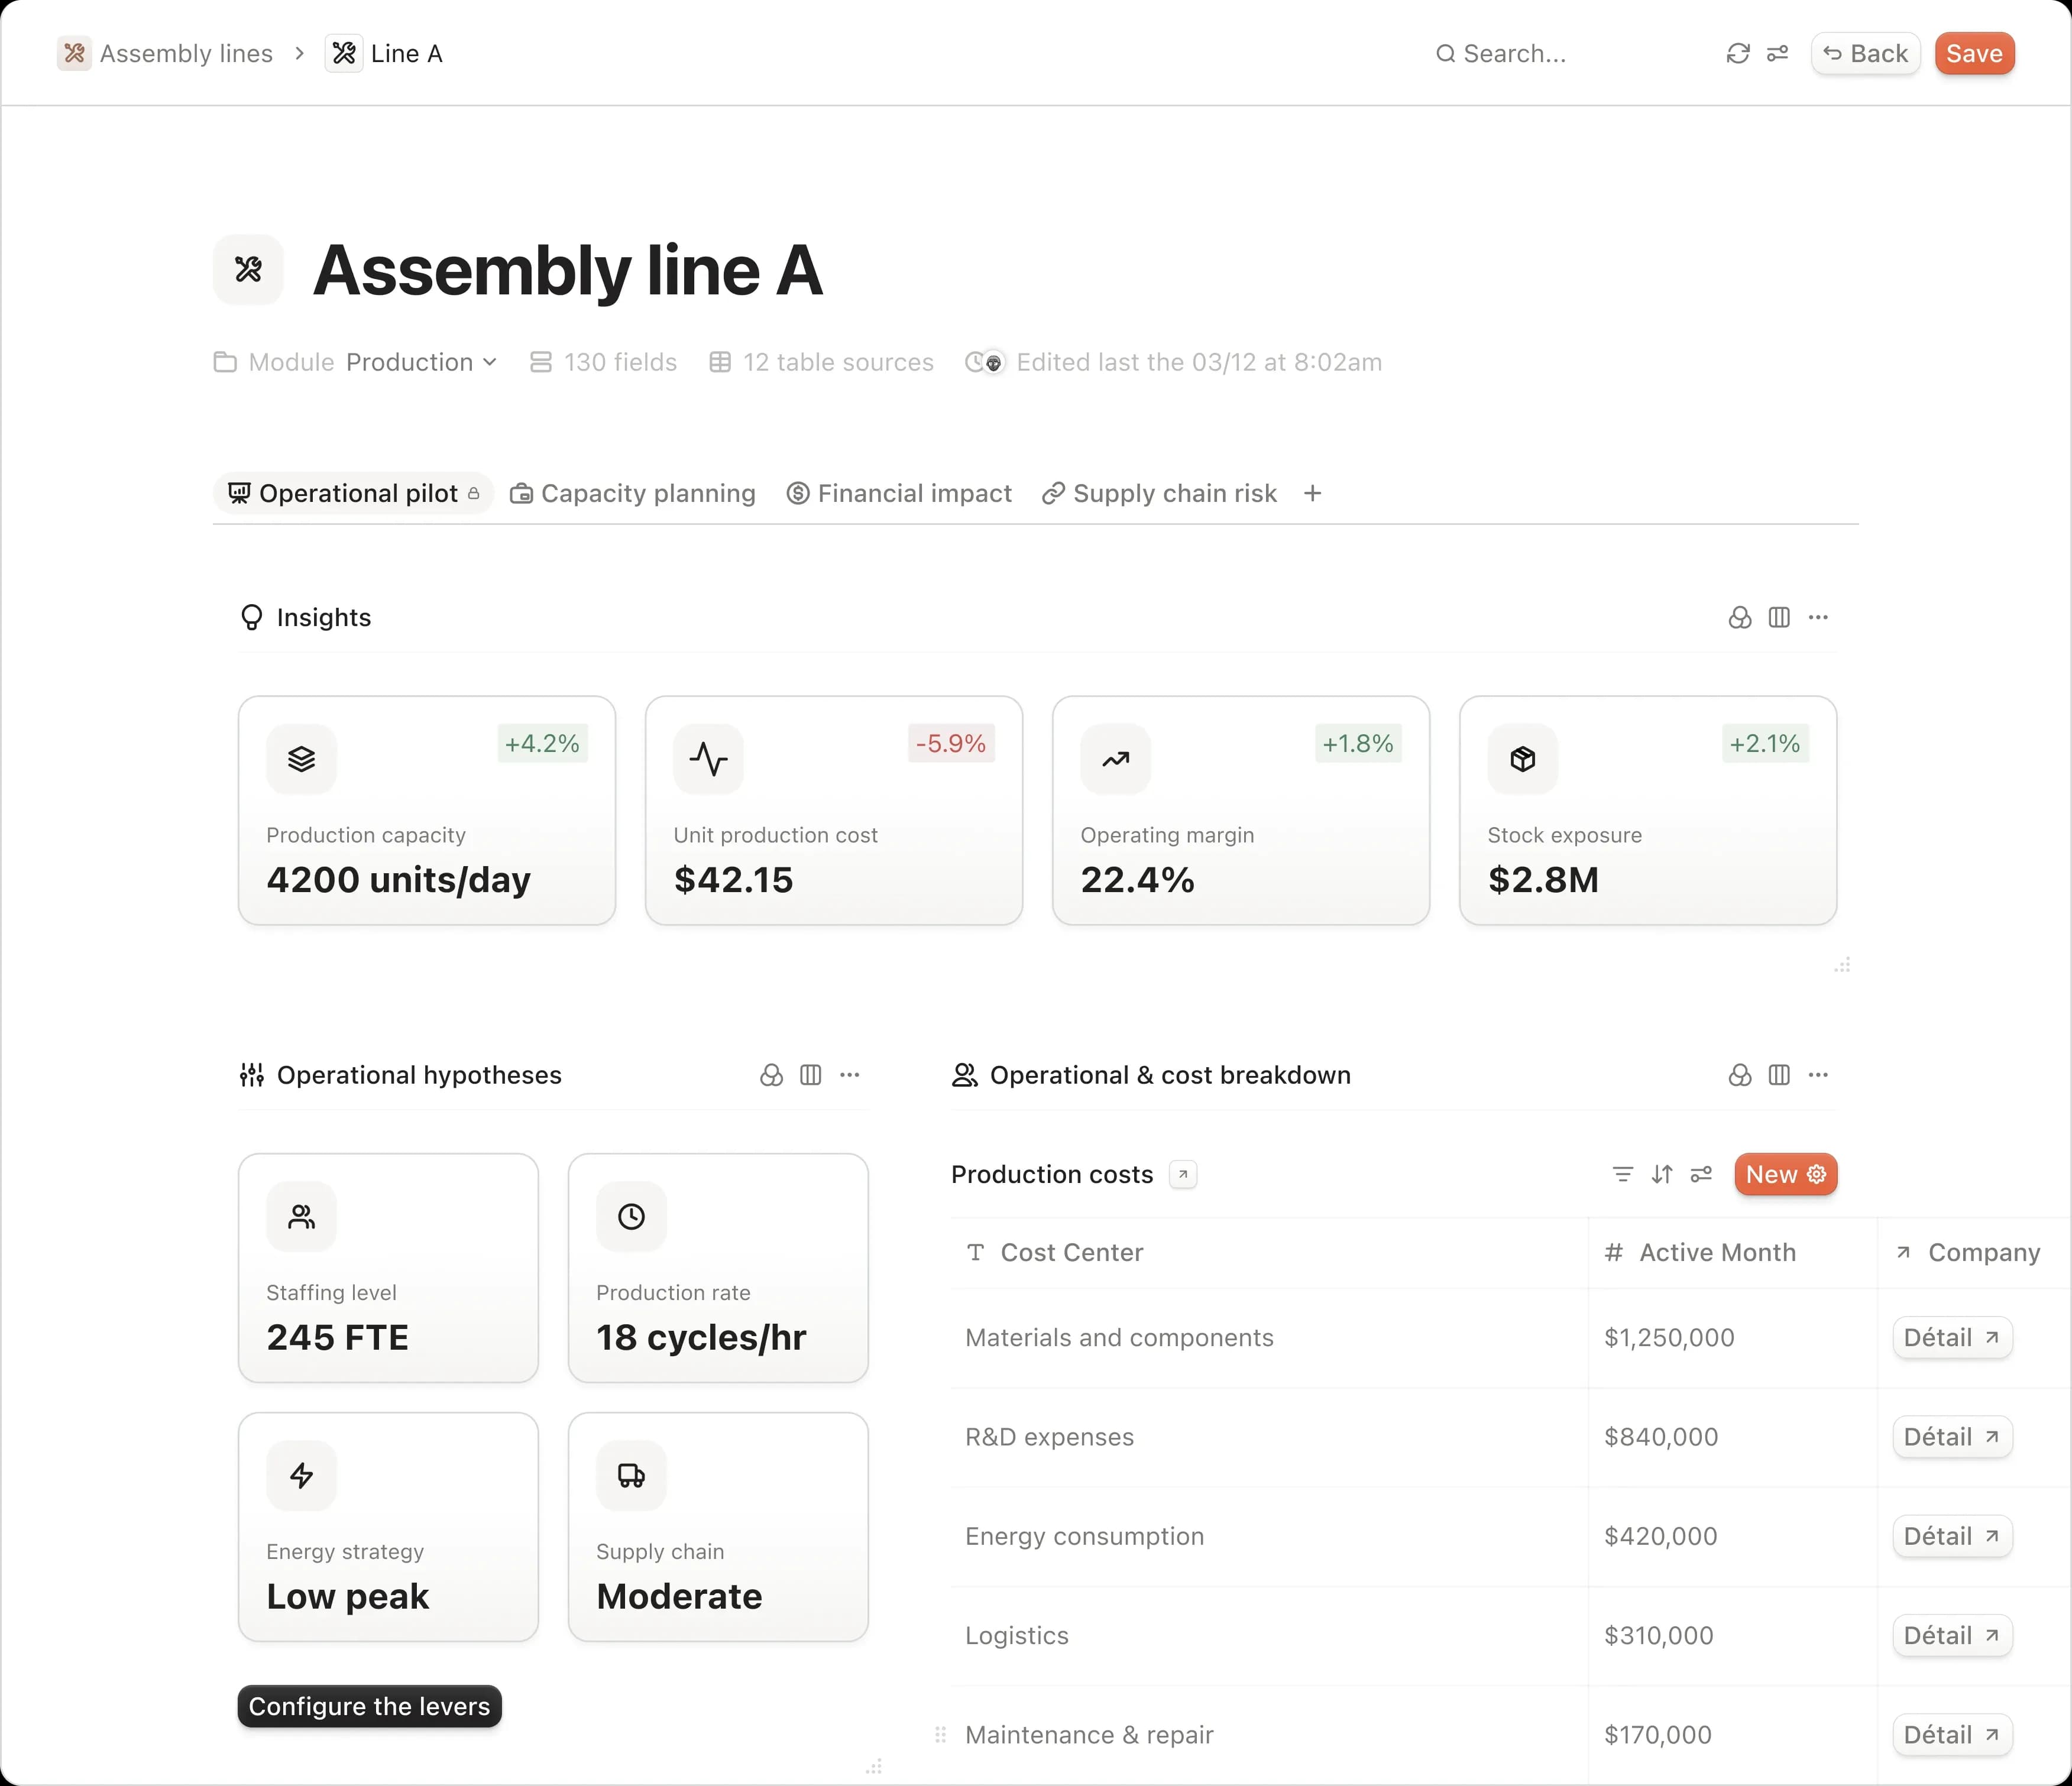
Task: Open Détail link for R&D expenses
Action: coord(1951,1437)
